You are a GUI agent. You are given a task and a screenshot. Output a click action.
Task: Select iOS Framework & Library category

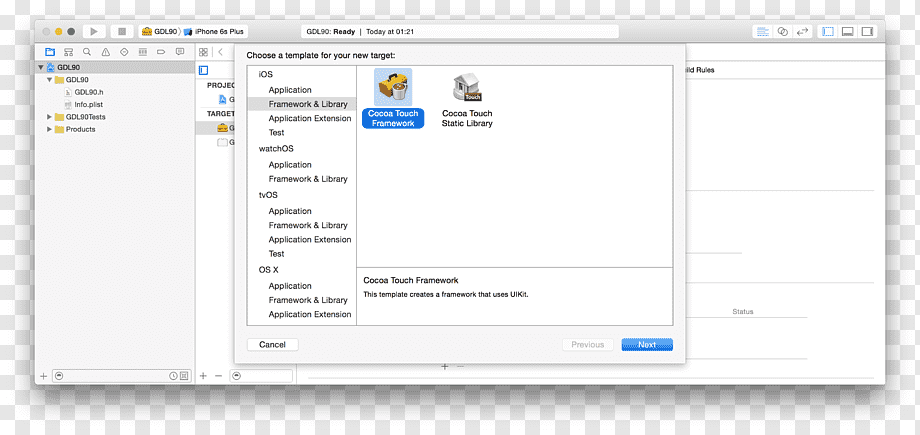point(308,104)
